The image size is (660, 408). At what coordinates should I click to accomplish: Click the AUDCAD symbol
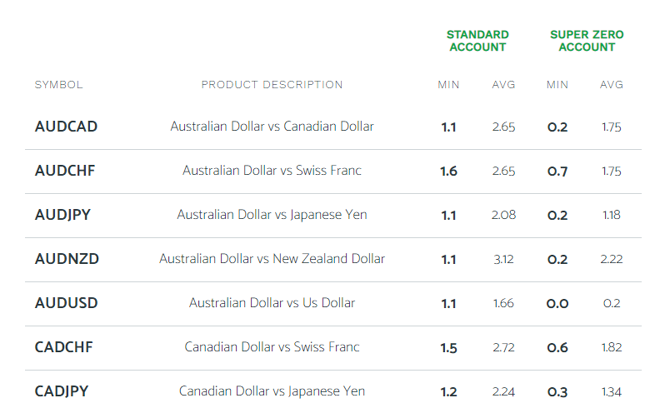click(x=66, y=126)
